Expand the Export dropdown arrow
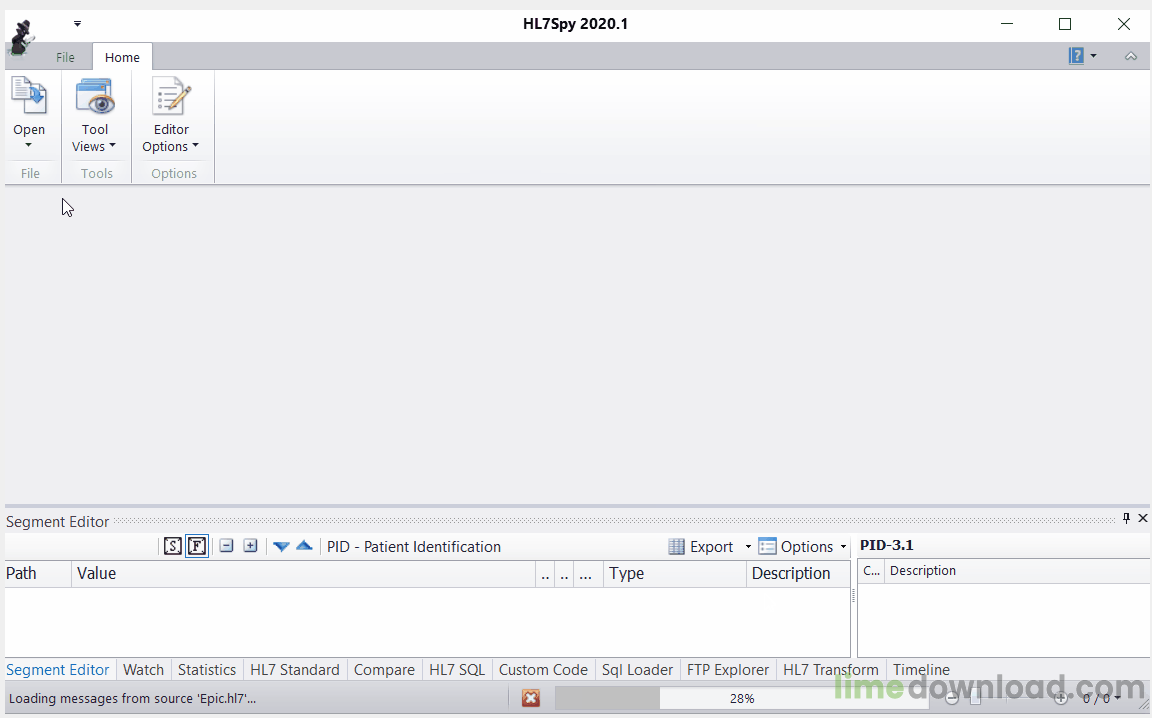Screen dimensions: 1152x718 748,547
